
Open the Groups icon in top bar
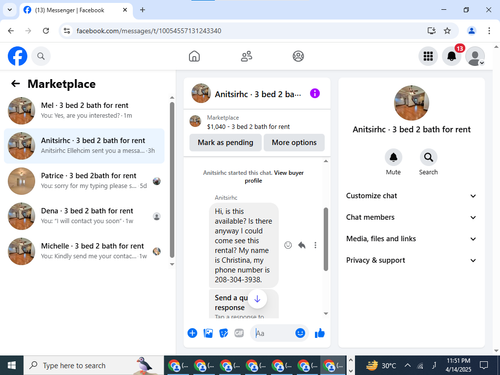coord(298,56)
